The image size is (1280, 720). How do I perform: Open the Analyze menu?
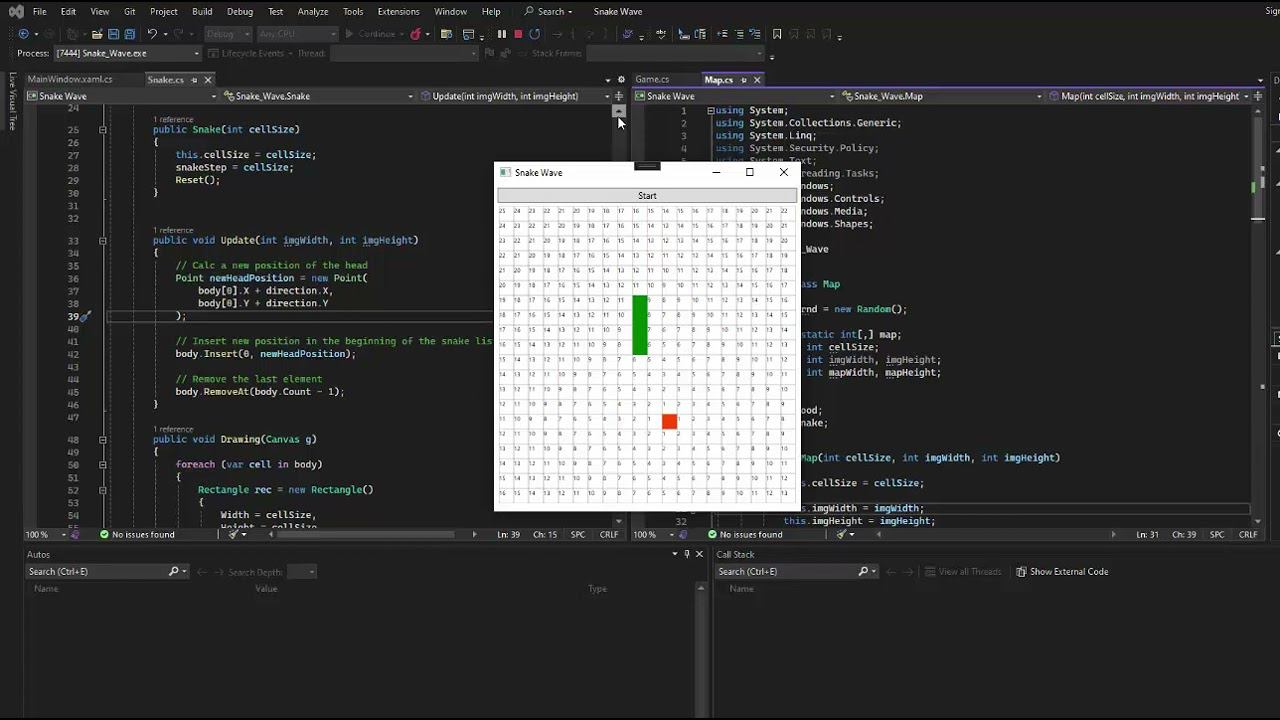click(313, 11)
